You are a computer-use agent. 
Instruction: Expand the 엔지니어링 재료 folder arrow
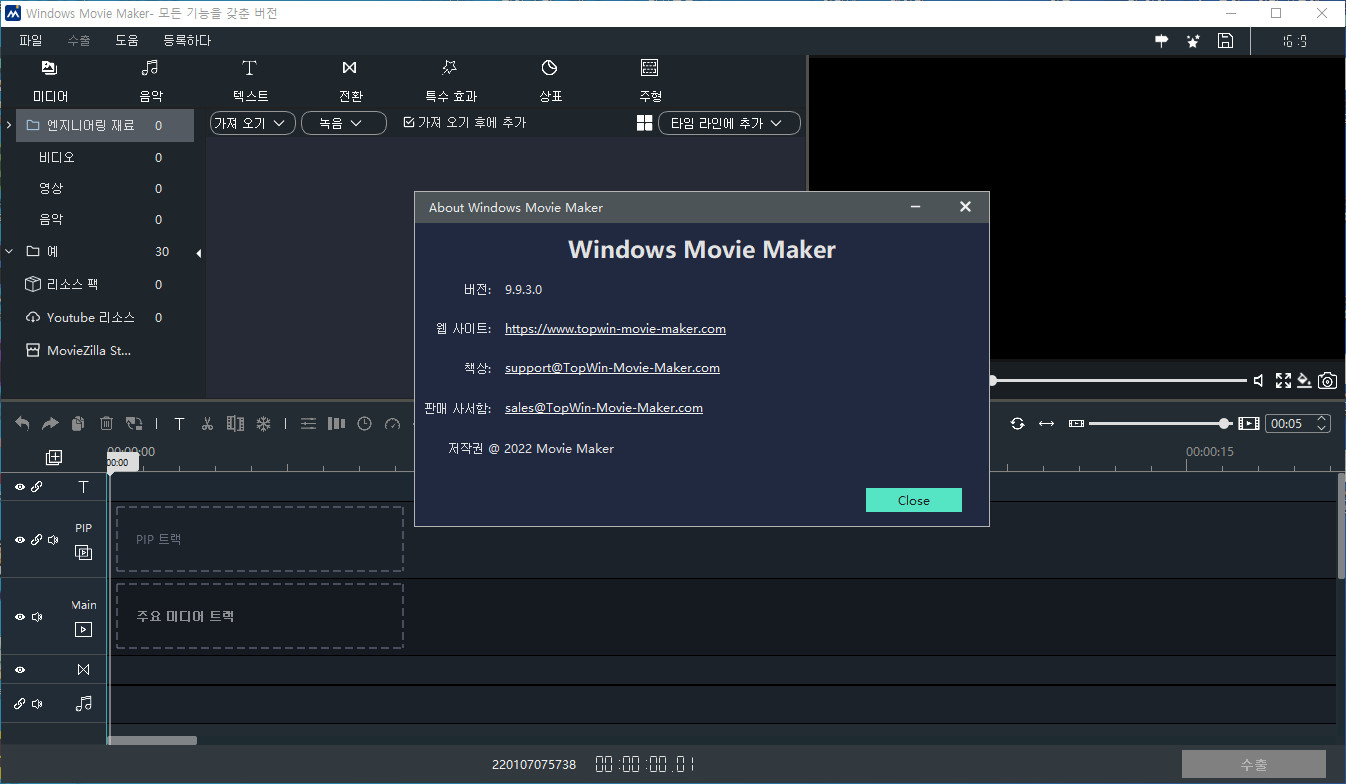[9, 125]
